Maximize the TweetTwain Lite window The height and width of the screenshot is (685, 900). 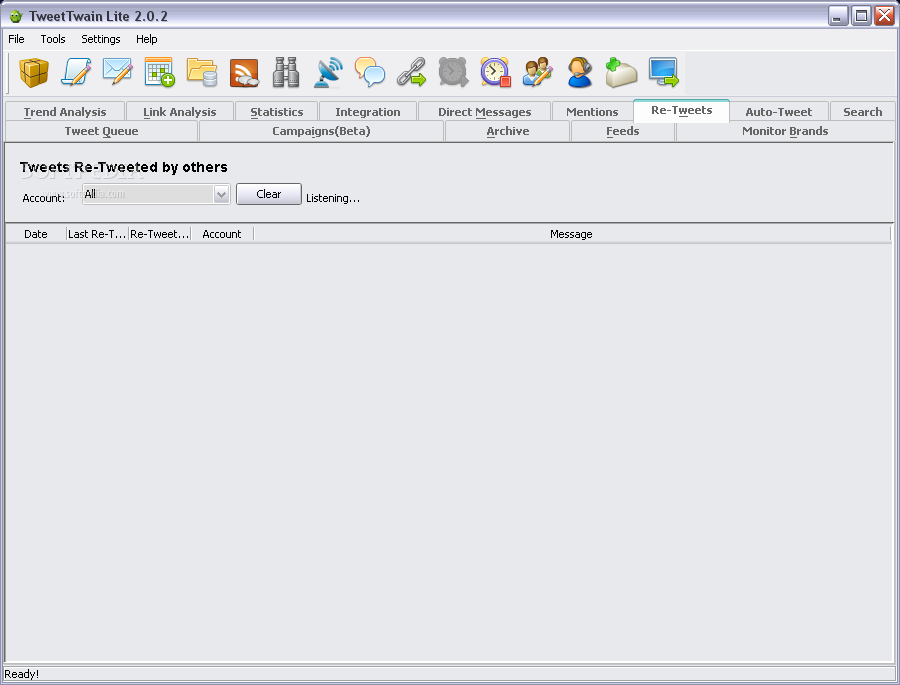pyautogui.click(x=861, y=16)
